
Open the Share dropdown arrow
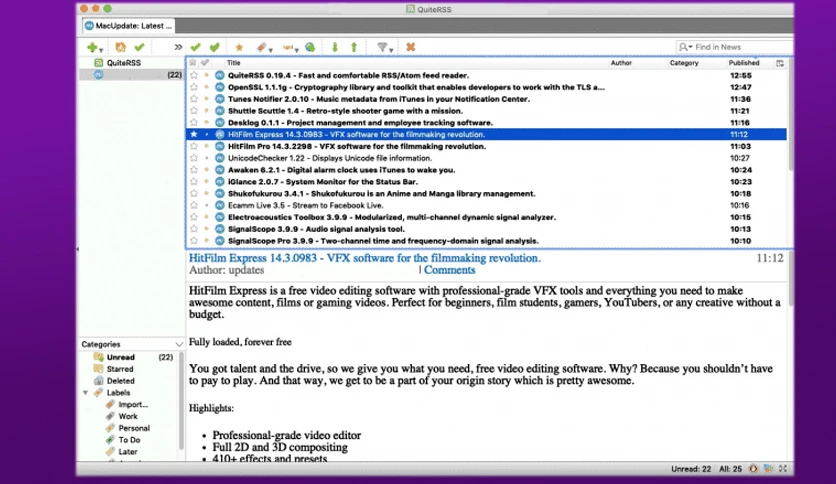(296, 50)
